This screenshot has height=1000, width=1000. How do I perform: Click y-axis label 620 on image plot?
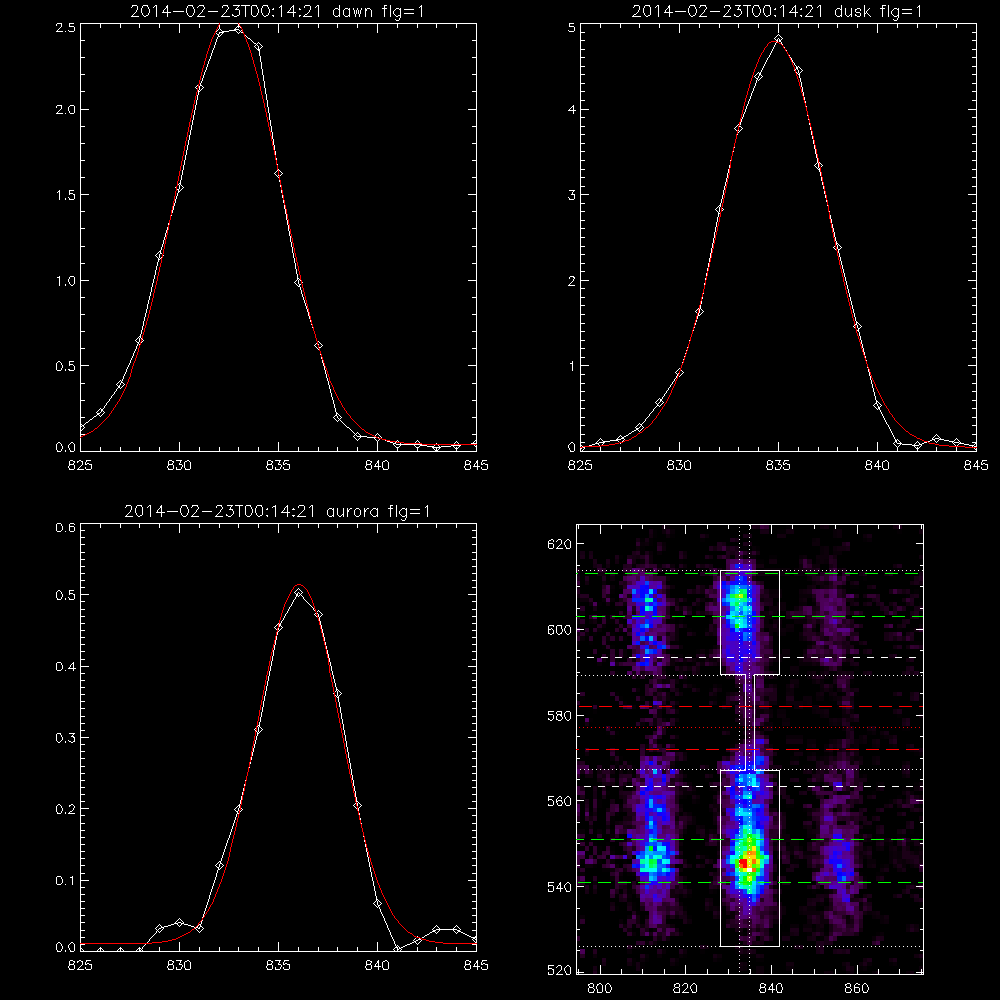pos(559,544)
